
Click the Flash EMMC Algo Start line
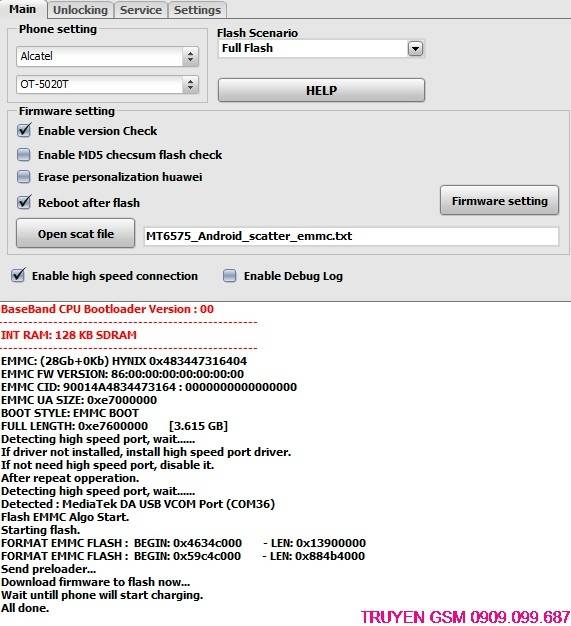65,517
